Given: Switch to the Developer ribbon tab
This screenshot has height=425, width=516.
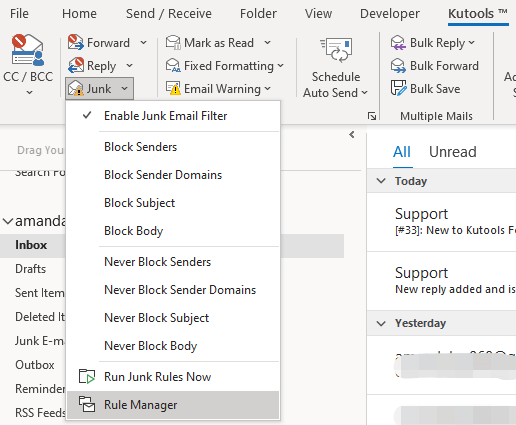Looking at the screenshot, I should (390, 14).
